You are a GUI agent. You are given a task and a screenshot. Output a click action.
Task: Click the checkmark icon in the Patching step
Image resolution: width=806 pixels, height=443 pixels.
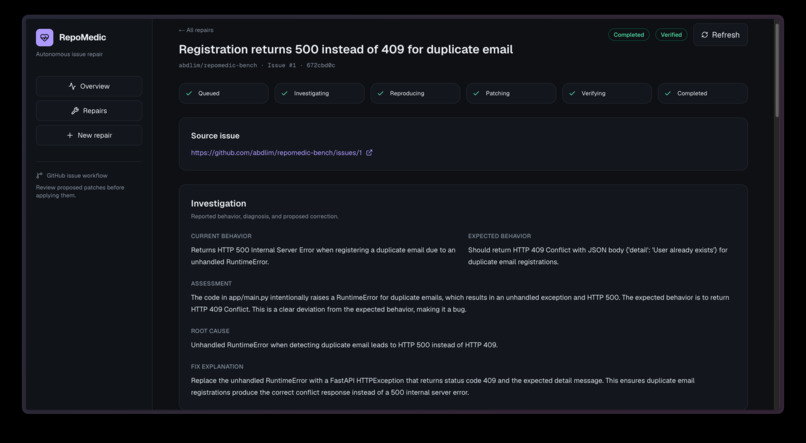tap(476, 94)
